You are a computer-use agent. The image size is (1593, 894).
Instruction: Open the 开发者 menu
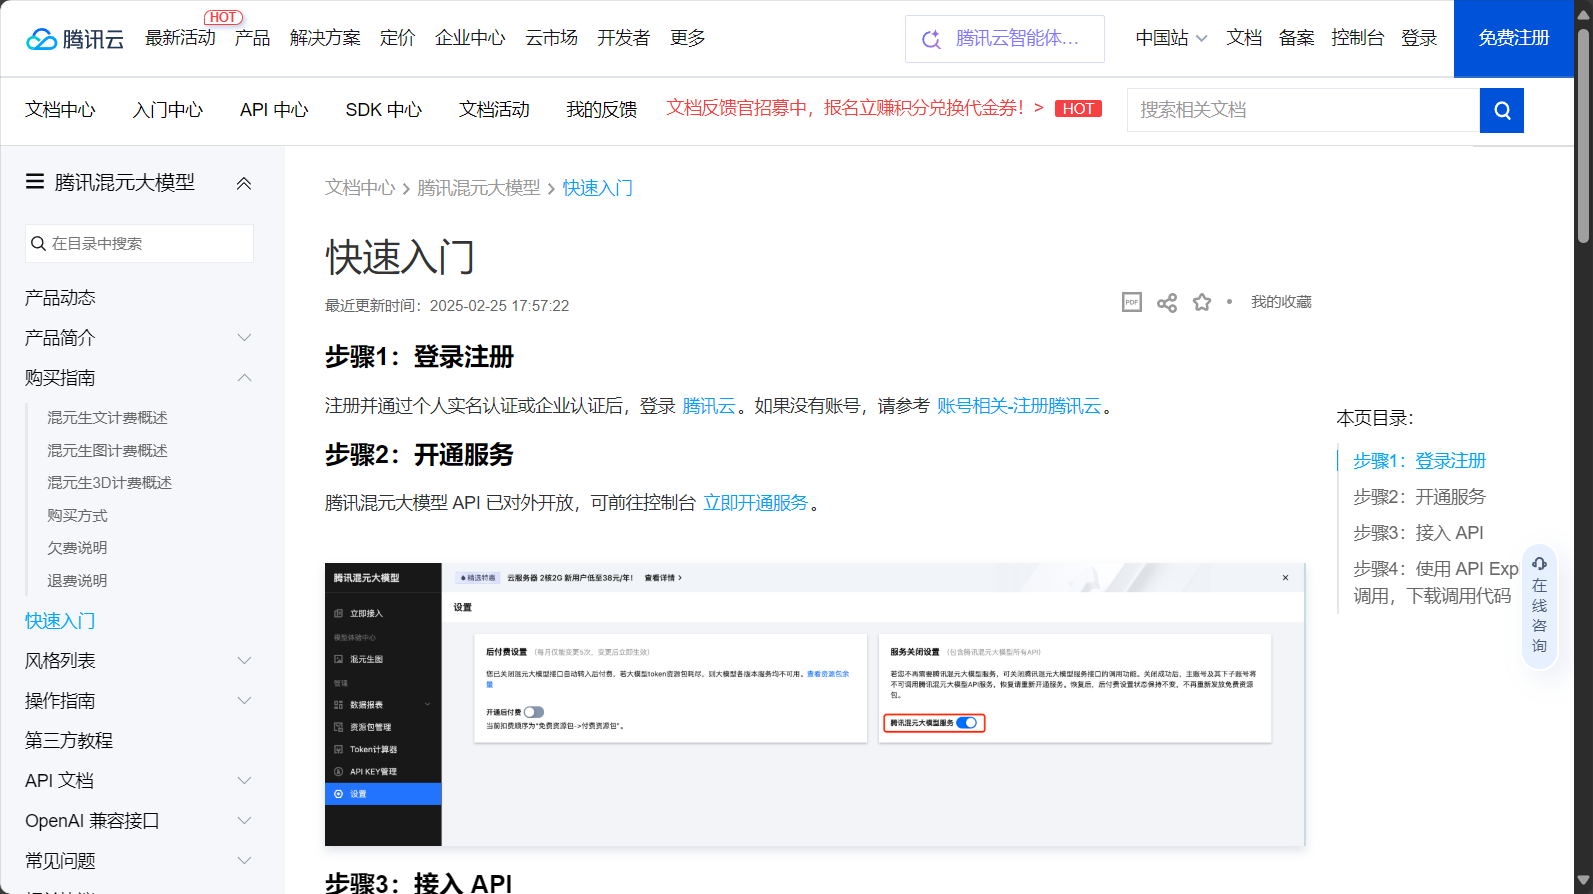(623, 38)
